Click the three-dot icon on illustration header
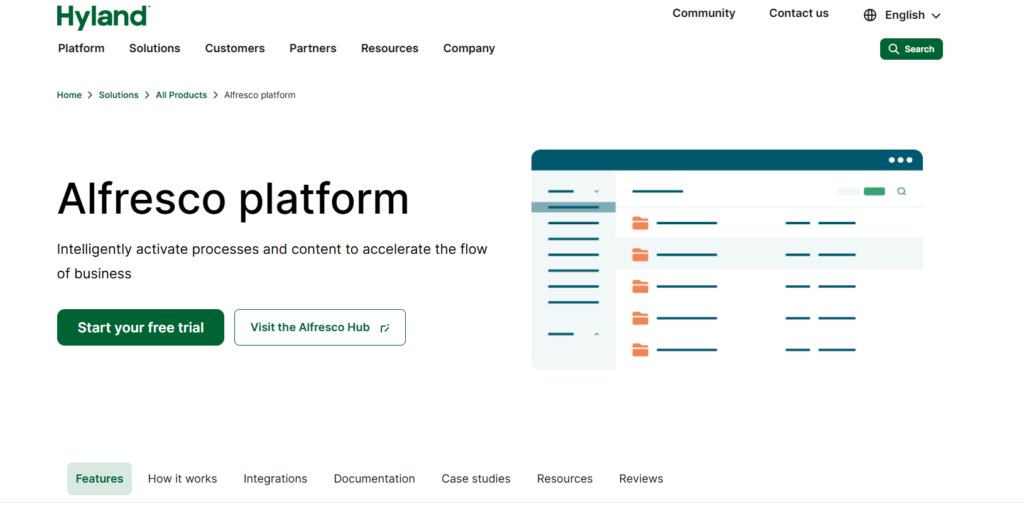Viewport: 1024px width, 519px height. [x=900, y=160]
